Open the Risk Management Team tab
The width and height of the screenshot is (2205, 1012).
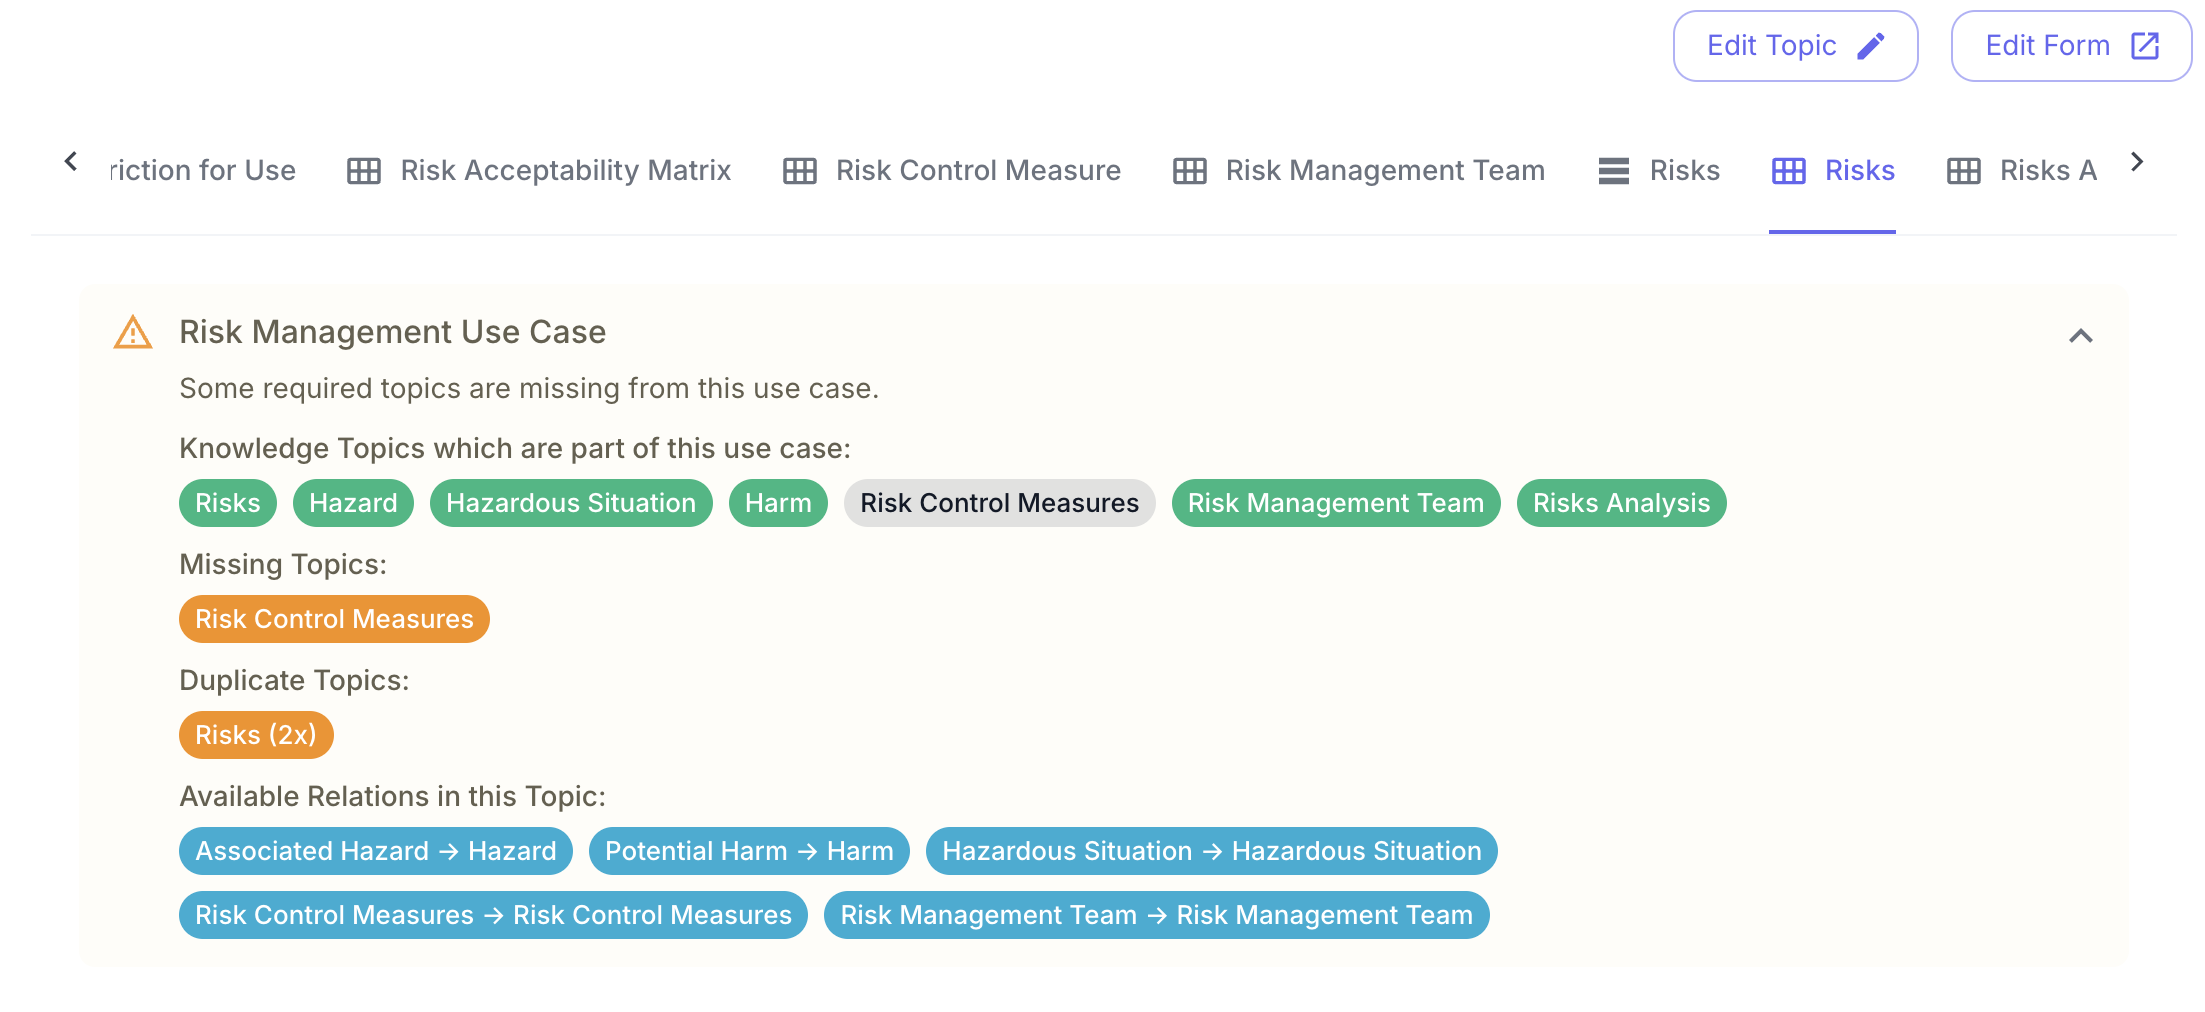click(1385, 170)
